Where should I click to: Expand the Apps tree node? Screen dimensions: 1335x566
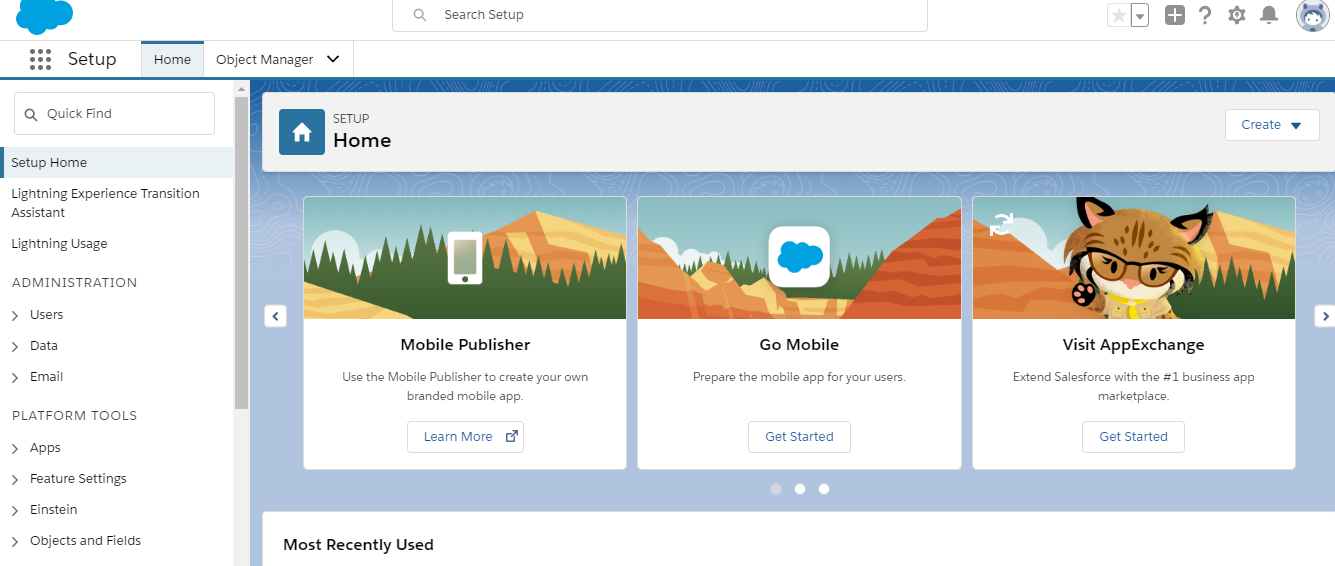point(15,448)
